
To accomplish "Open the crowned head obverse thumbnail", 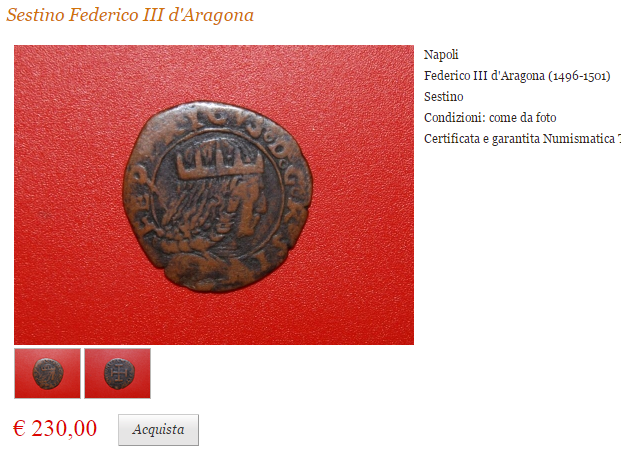I will [48, 373].
